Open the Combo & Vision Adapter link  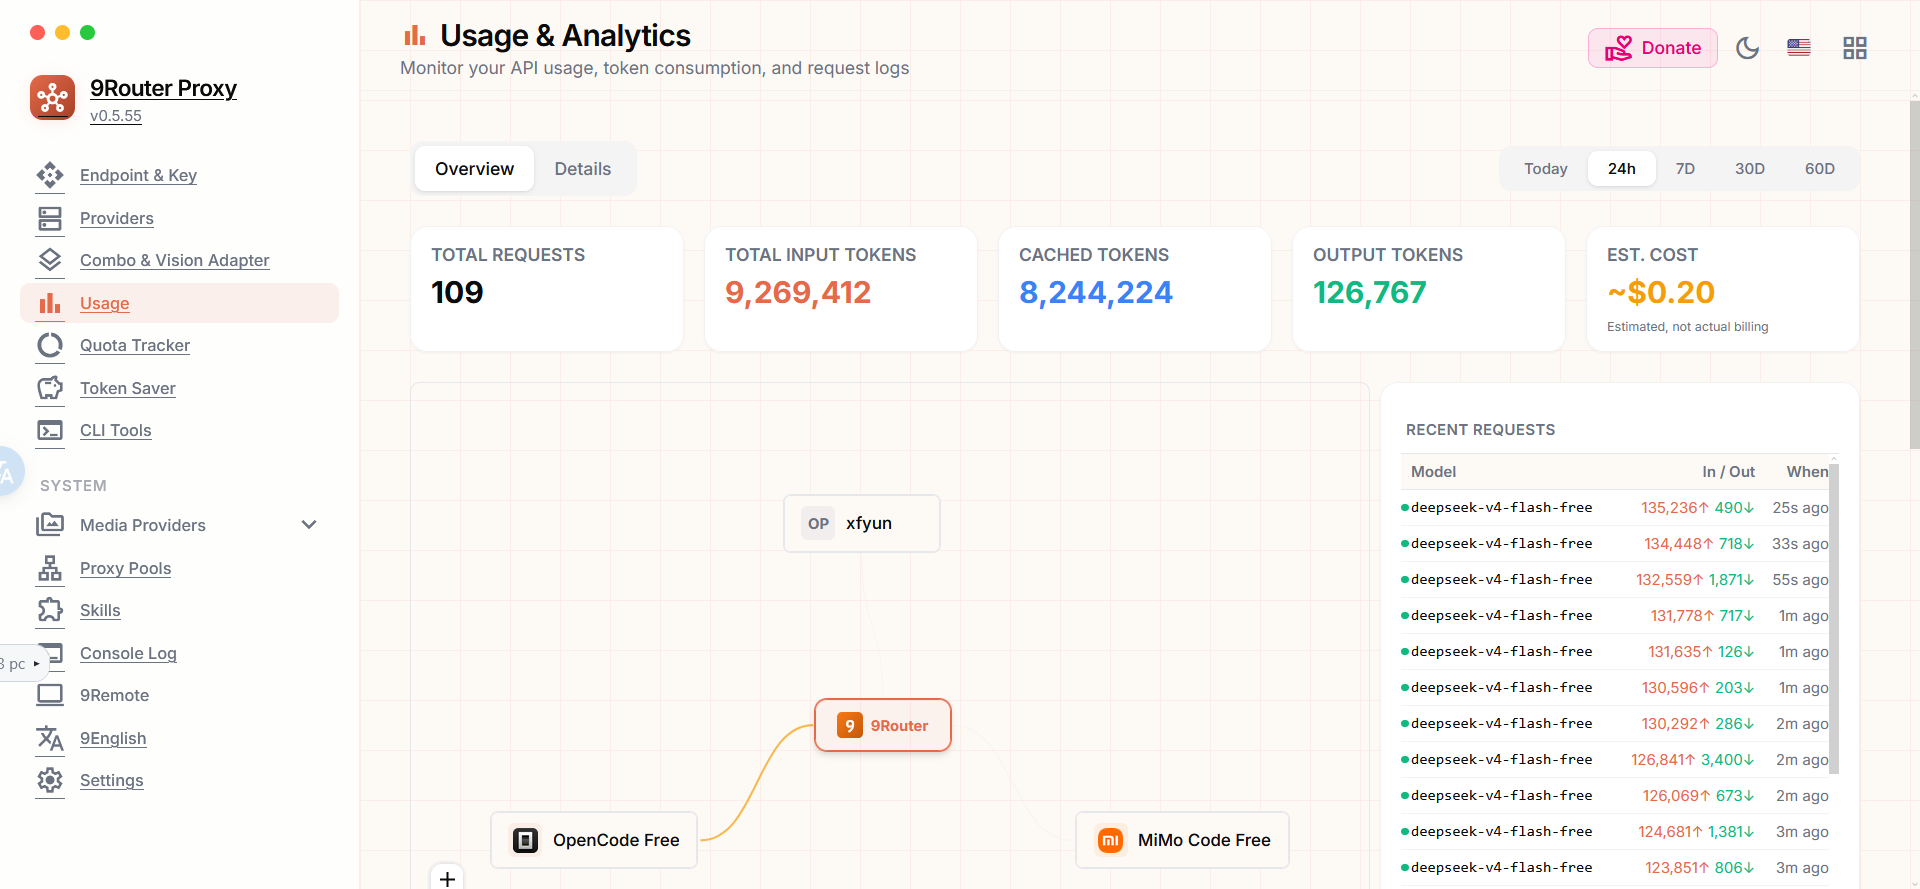(x=174, y=260)
